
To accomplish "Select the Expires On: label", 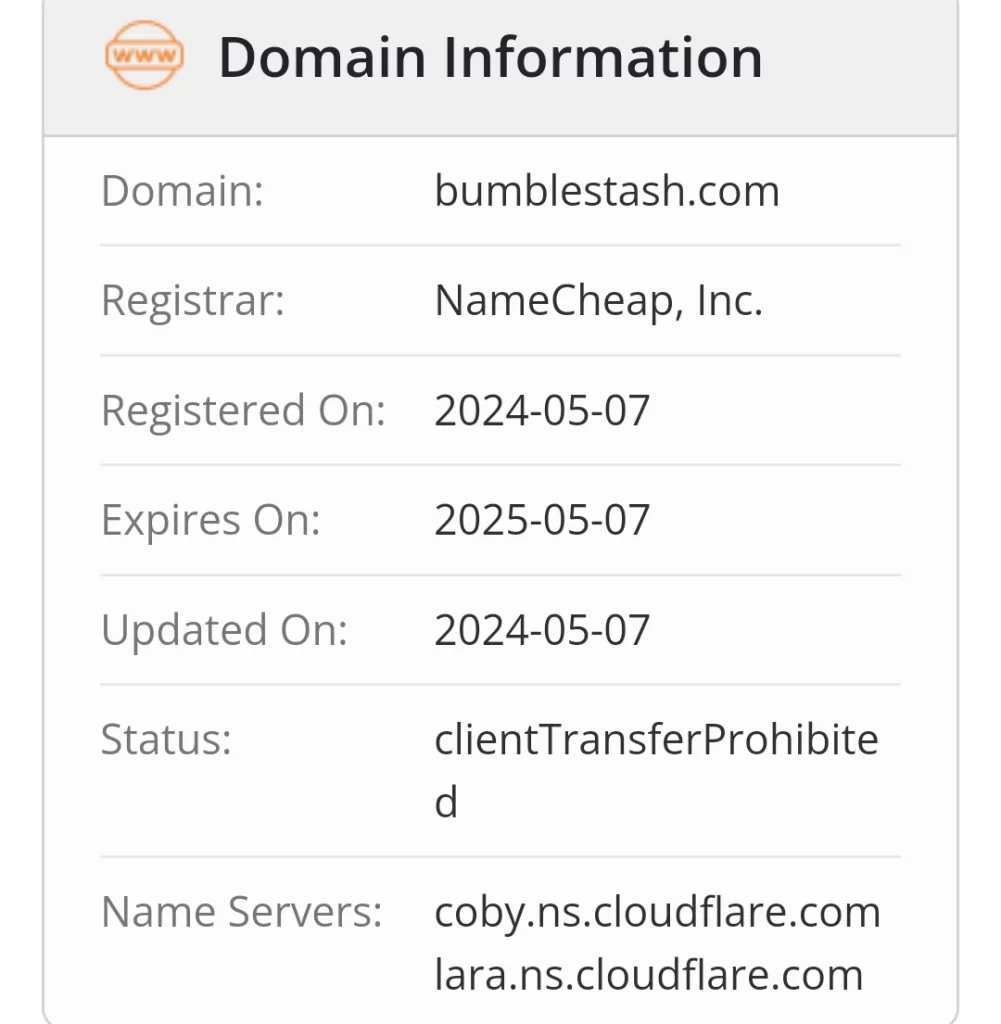I will tap(211, 520).
